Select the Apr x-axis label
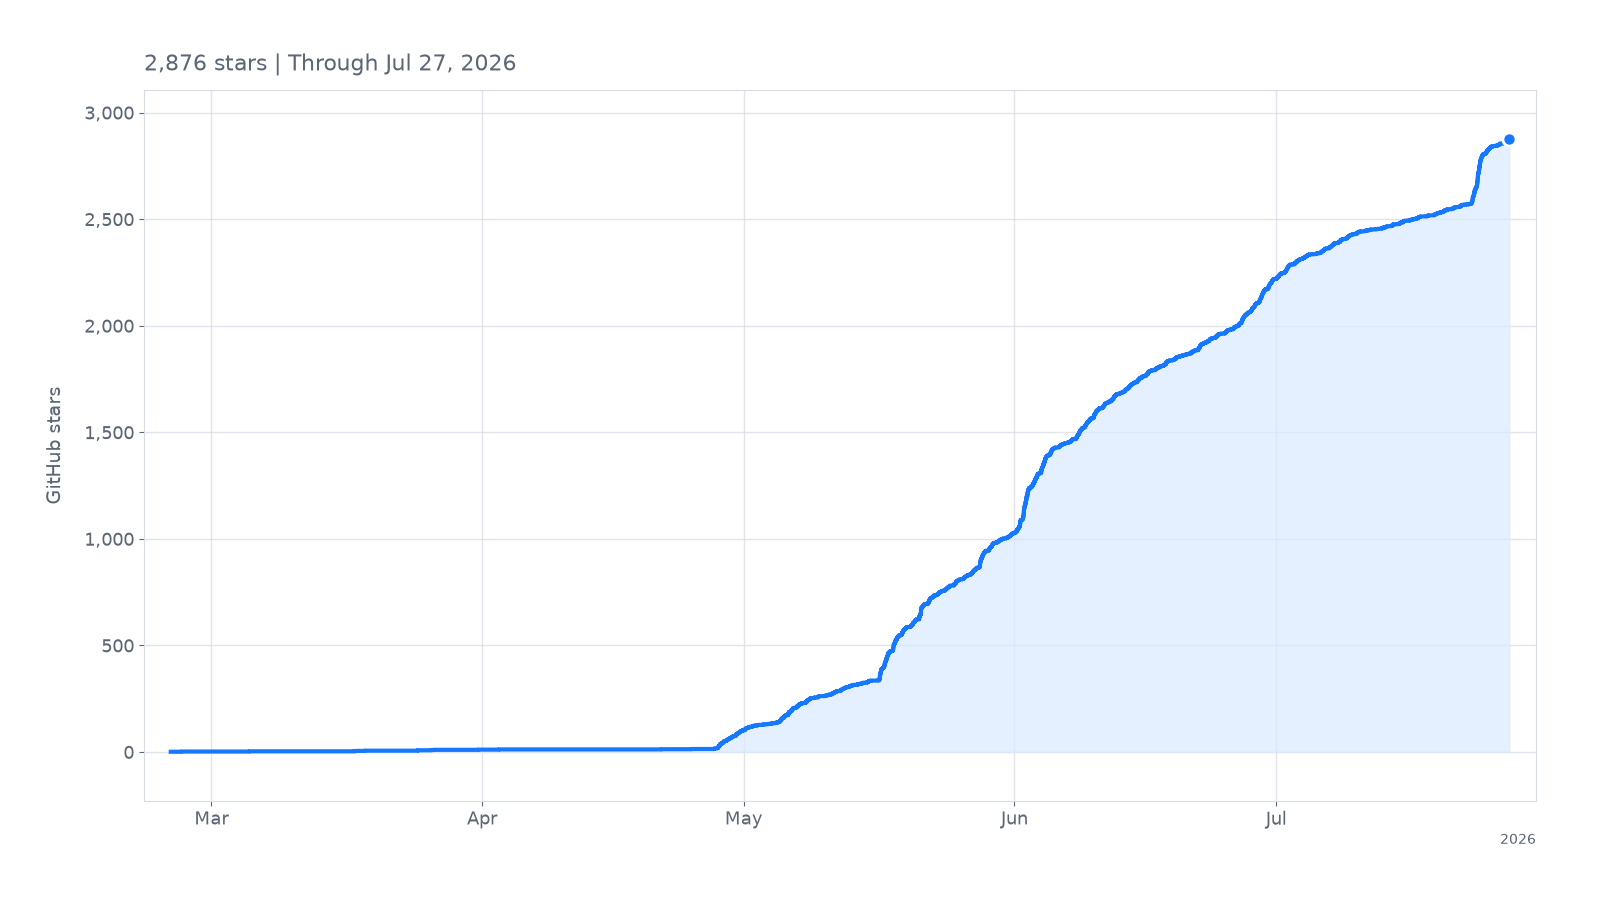 (x=482, y=818)
